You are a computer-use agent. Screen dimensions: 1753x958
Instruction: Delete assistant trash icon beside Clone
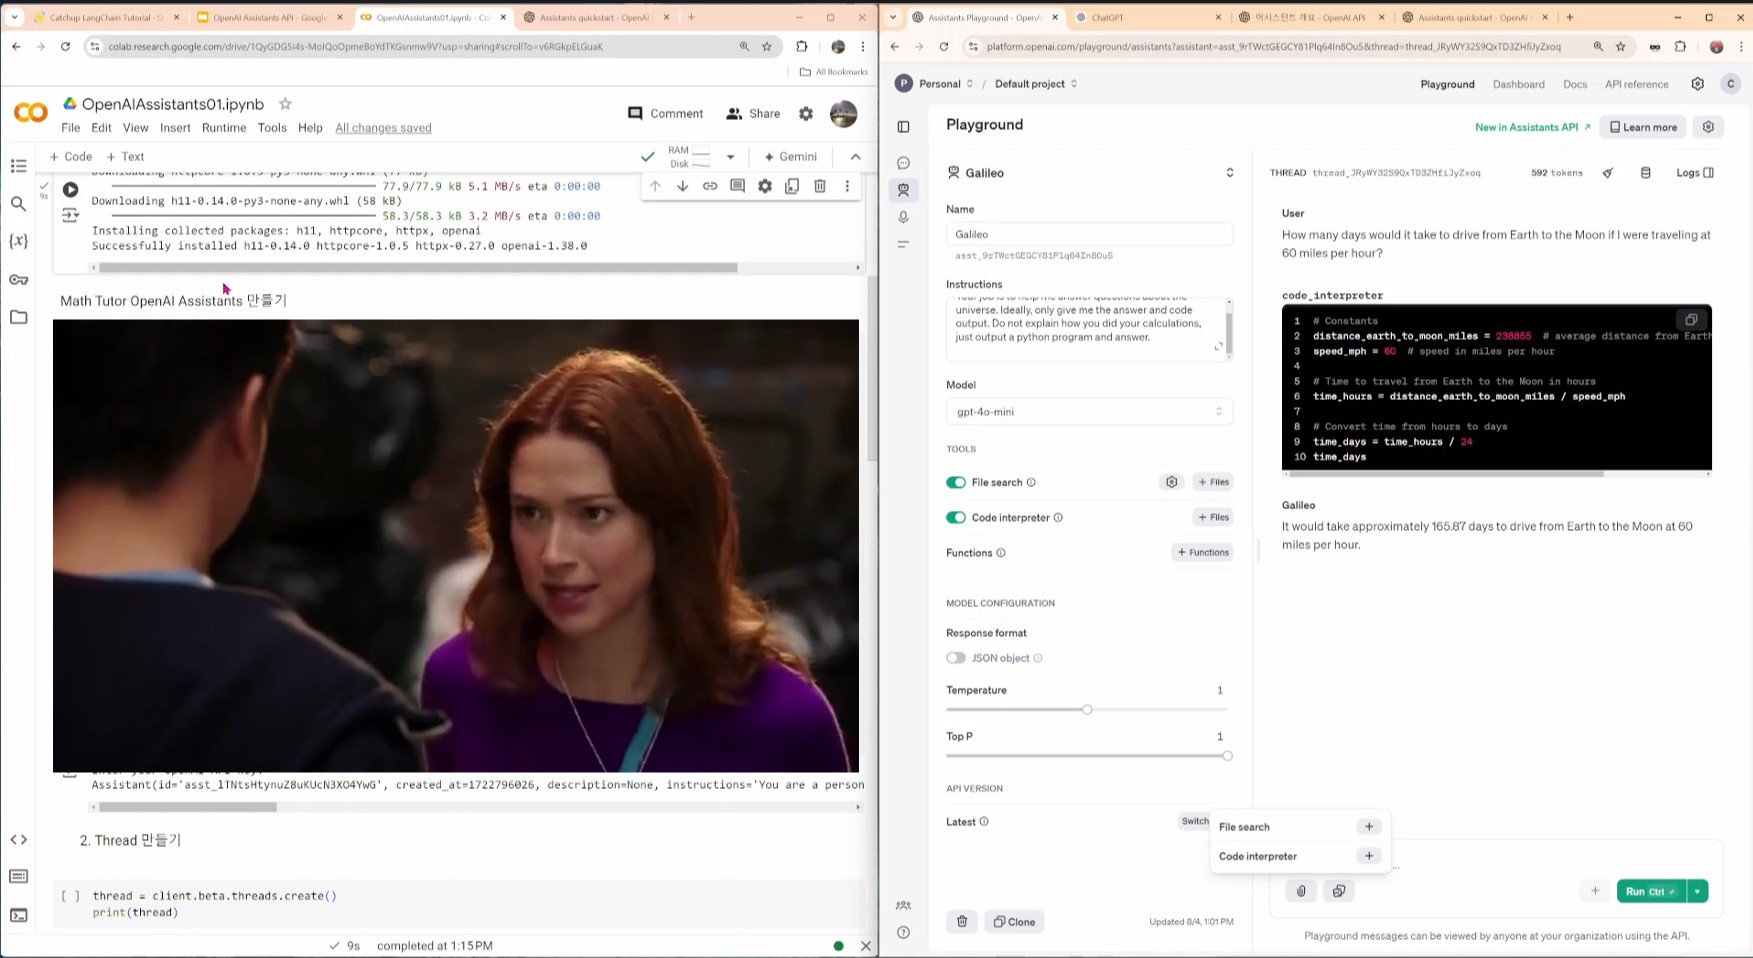coord(962,922)
